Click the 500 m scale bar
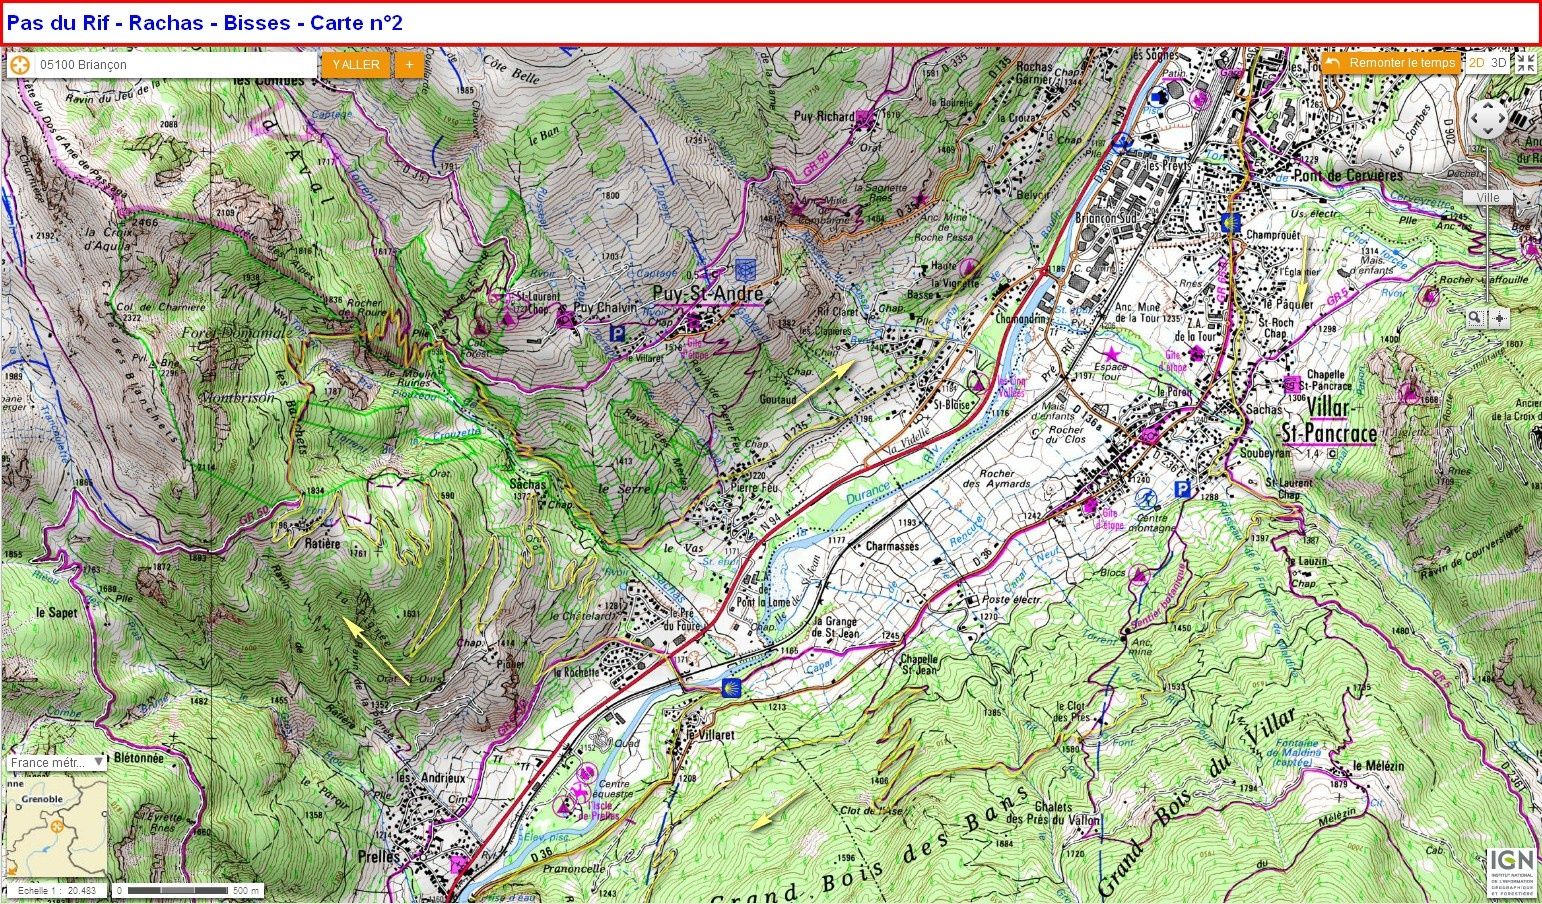The width and height of the screenshot is (1542, 904). pos(188,890)
